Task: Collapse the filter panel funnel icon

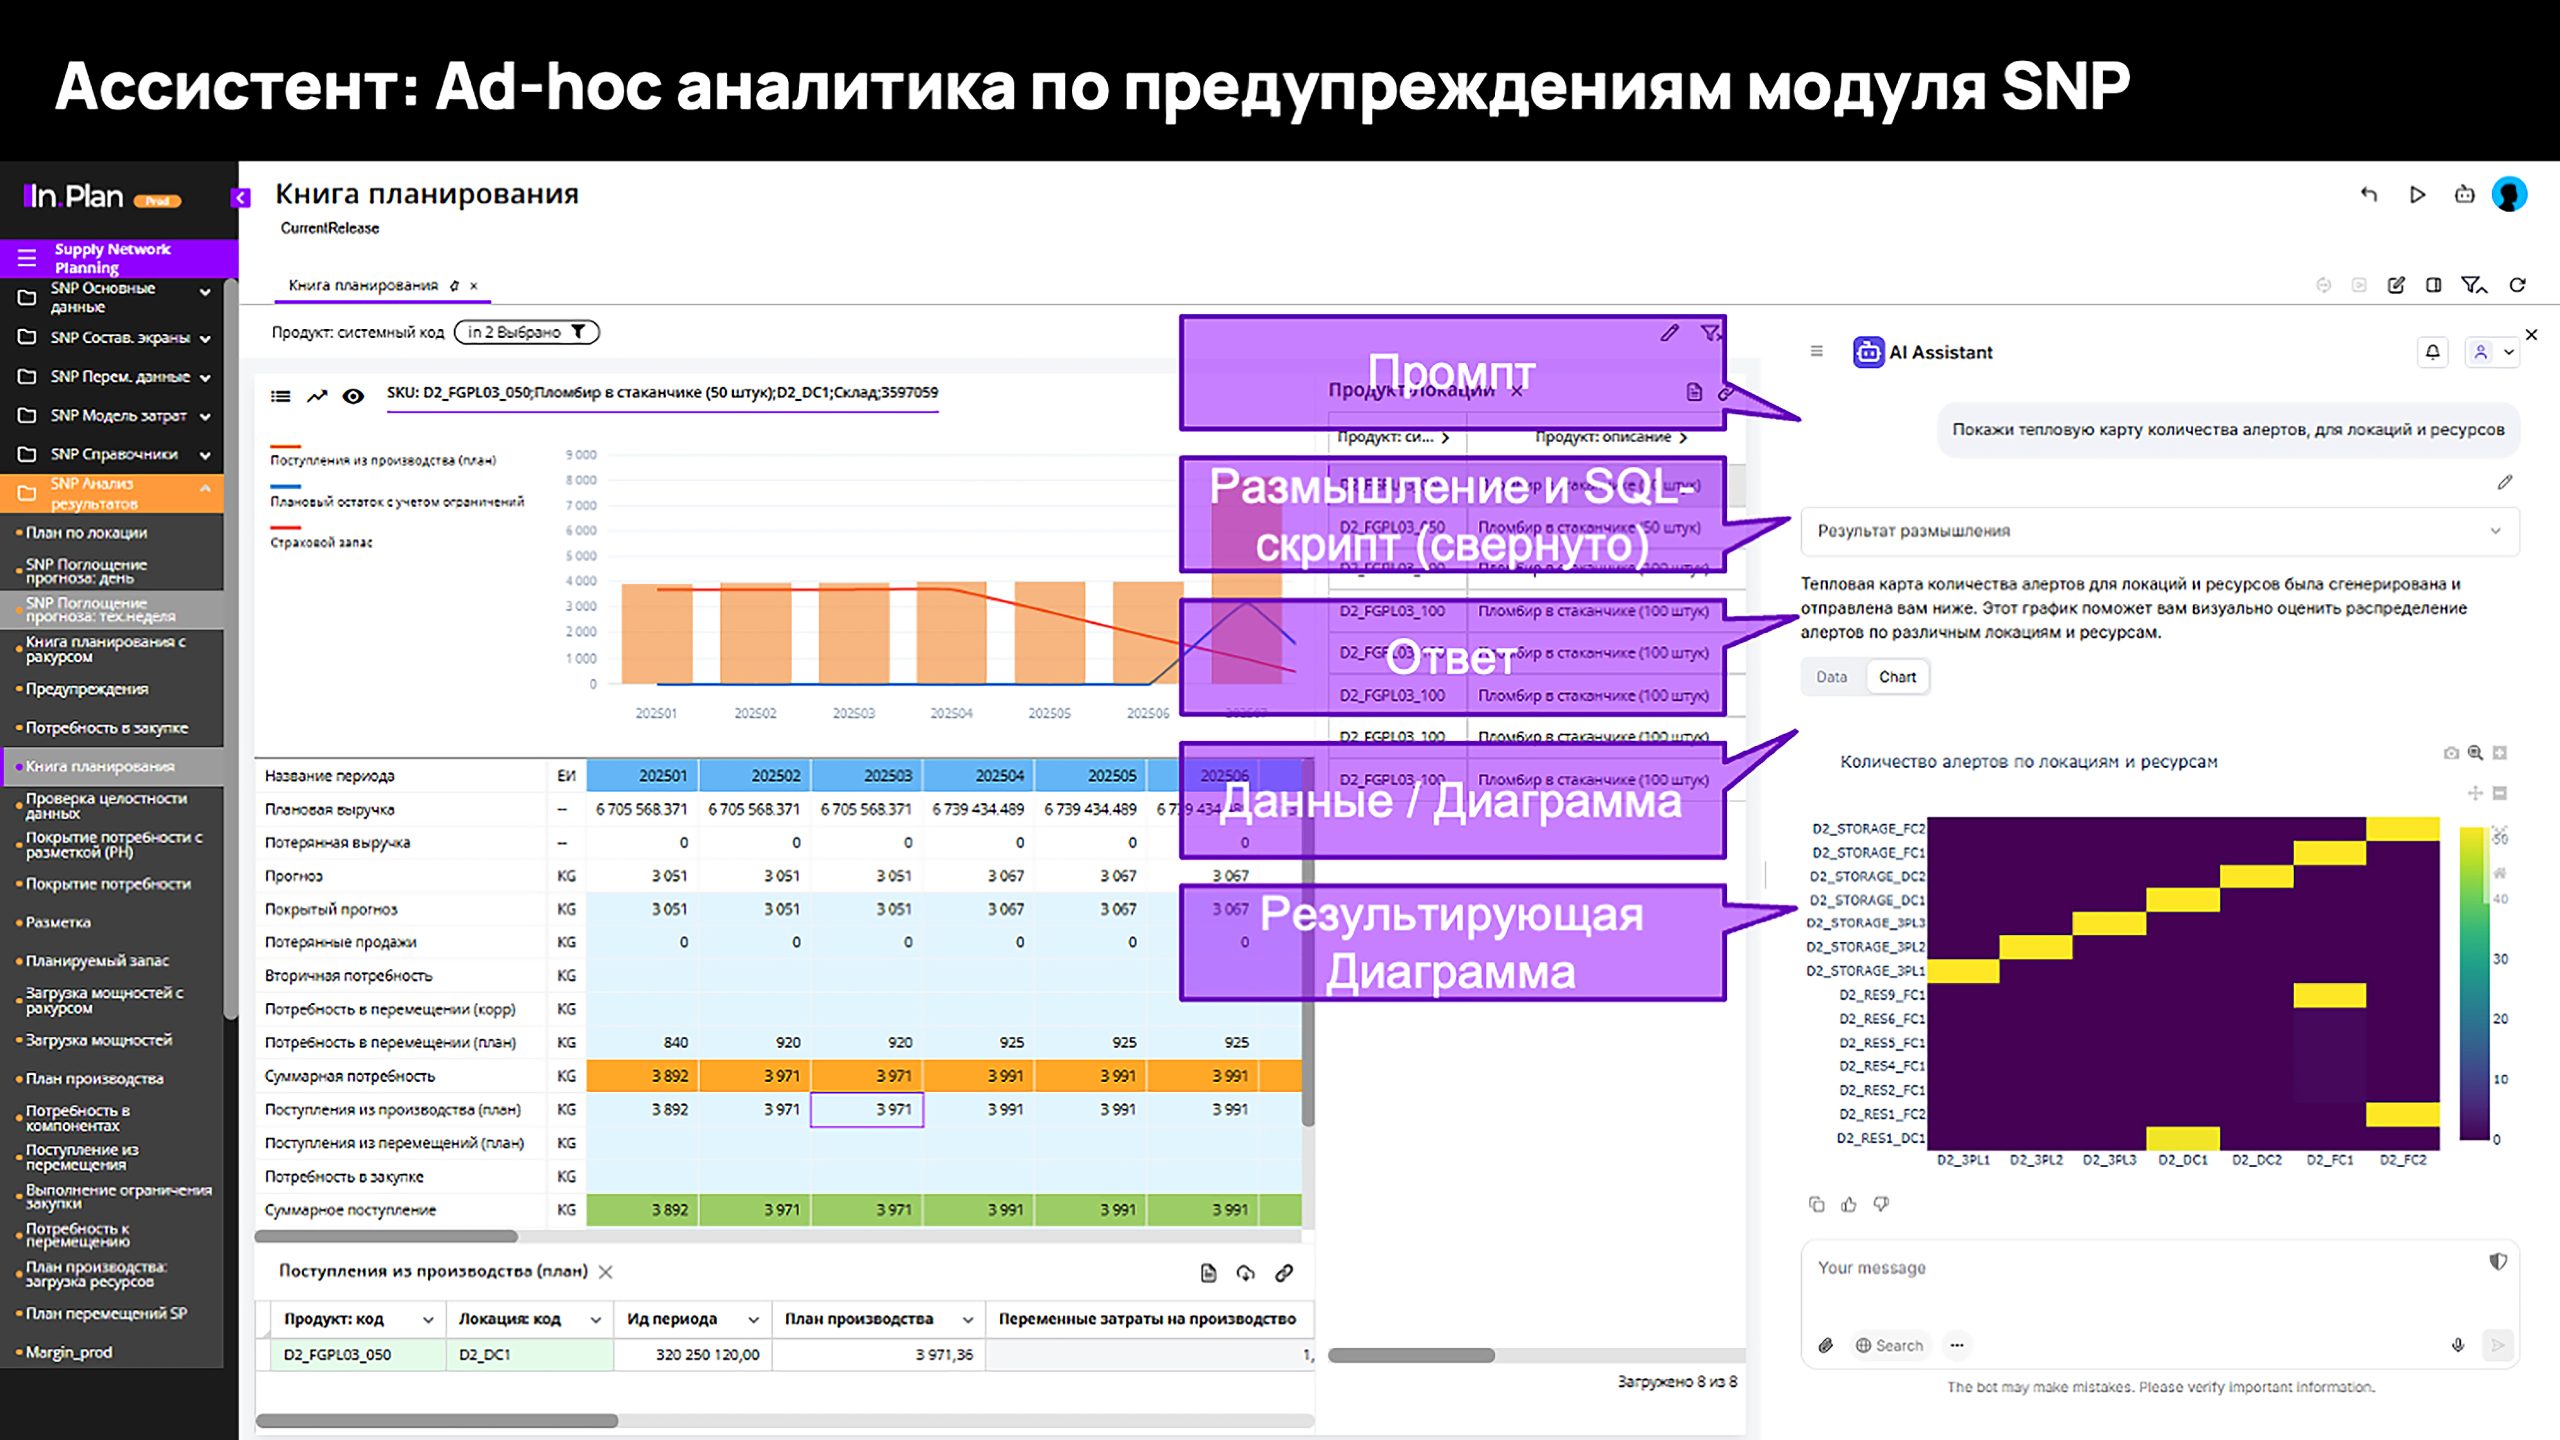Action: 2474,285
